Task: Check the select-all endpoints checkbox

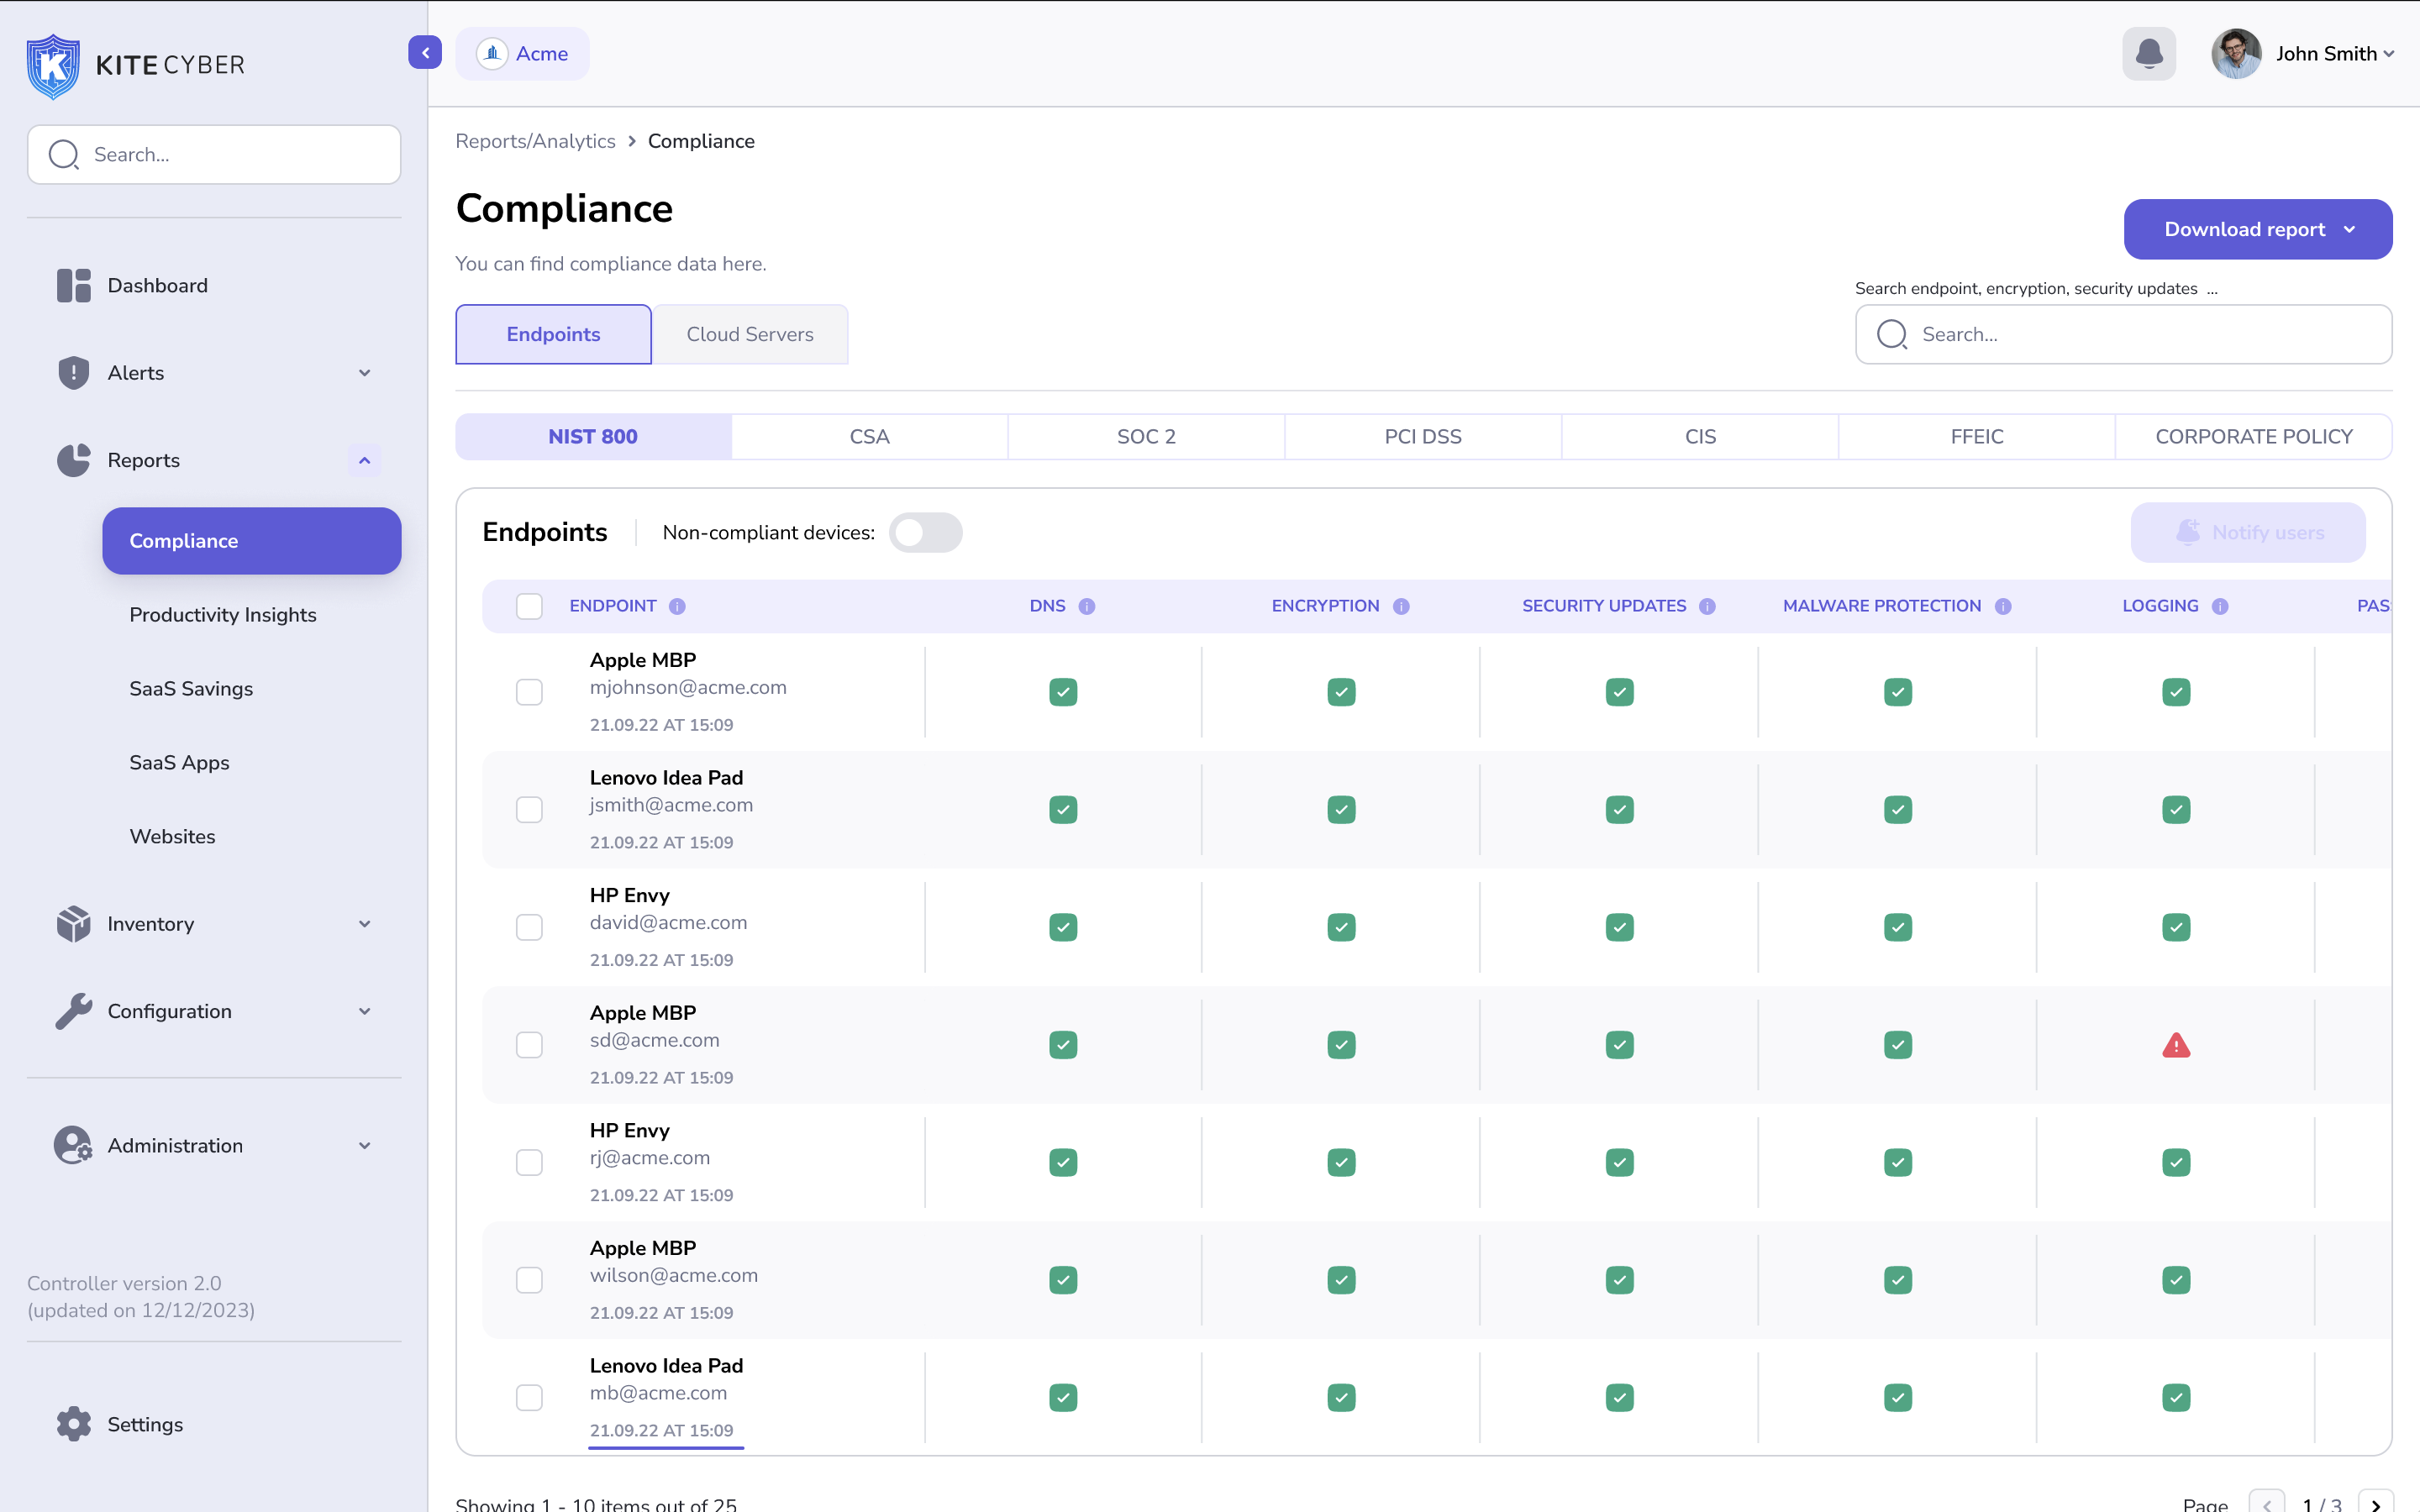Action: (529, 606)
